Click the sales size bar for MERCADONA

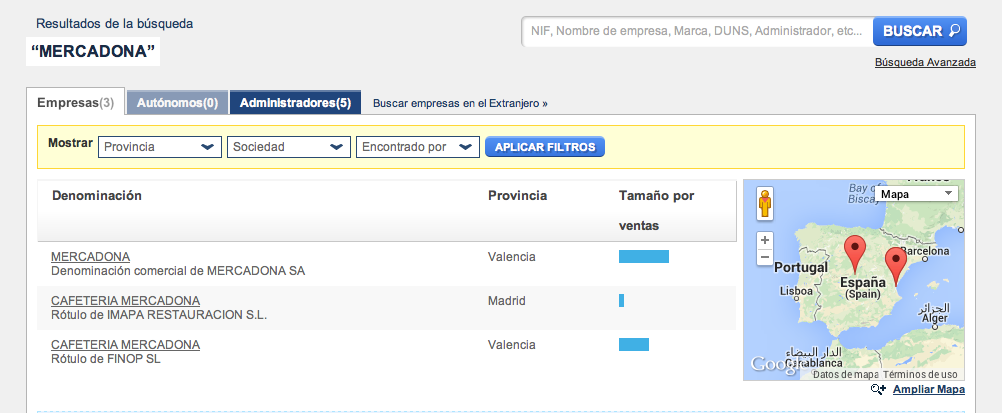[x=643, y=257]
